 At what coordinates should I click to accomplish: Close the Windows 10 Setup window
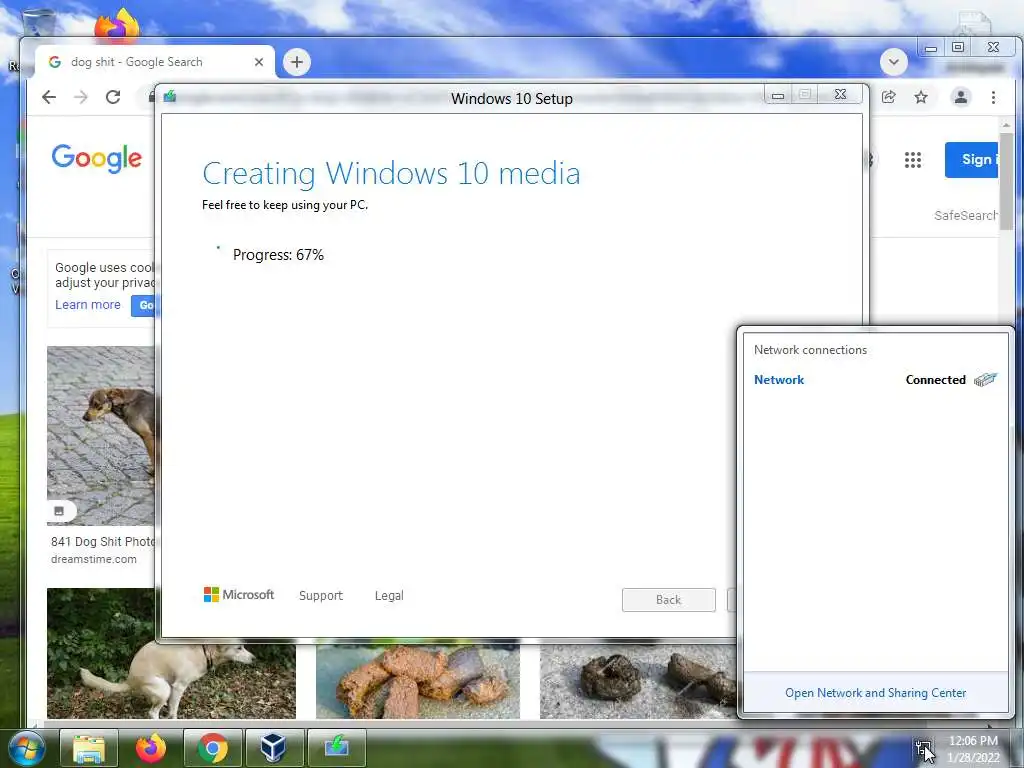[840, 95]
